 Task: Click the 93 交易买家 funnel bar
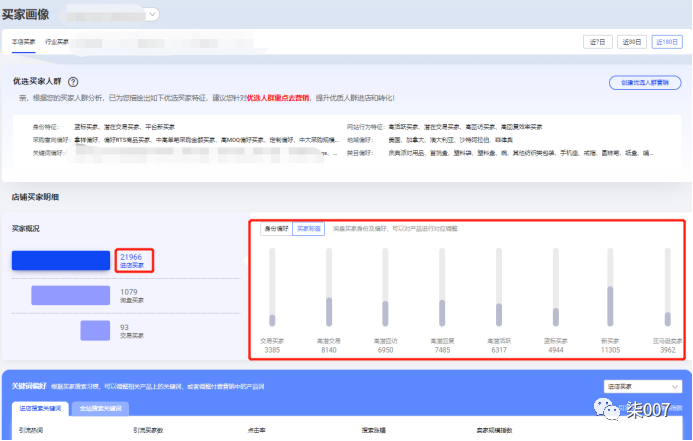(x=95, y=330)
